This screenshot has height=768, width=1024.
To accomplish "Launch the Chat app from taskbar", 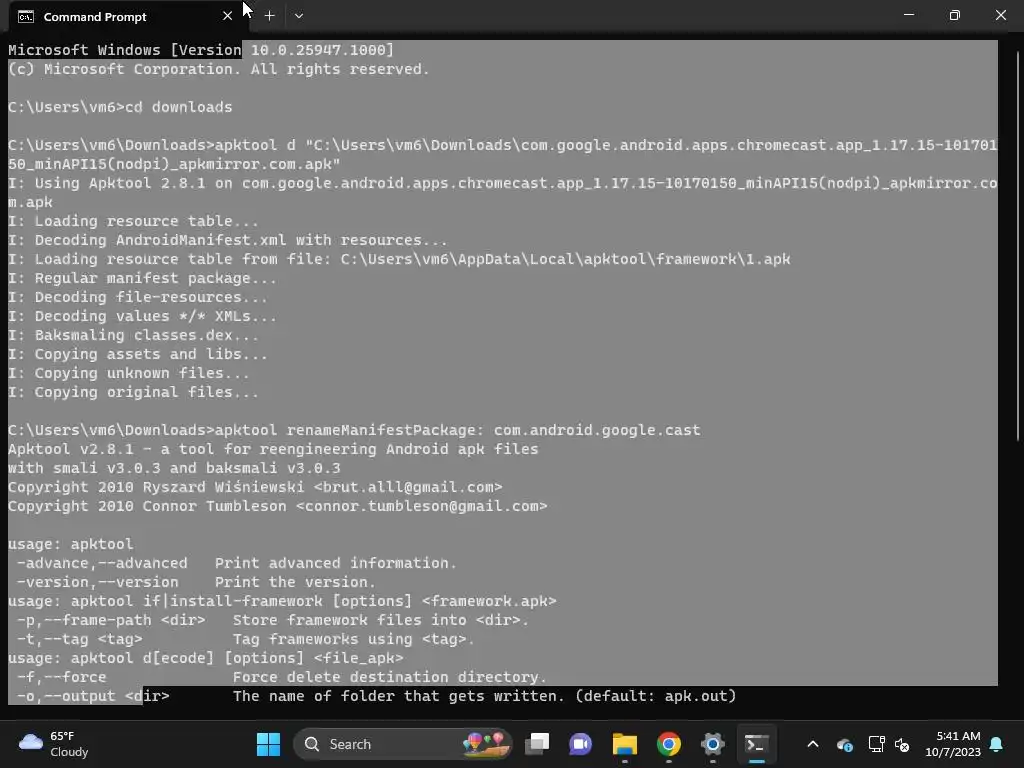I will point(581,744).
